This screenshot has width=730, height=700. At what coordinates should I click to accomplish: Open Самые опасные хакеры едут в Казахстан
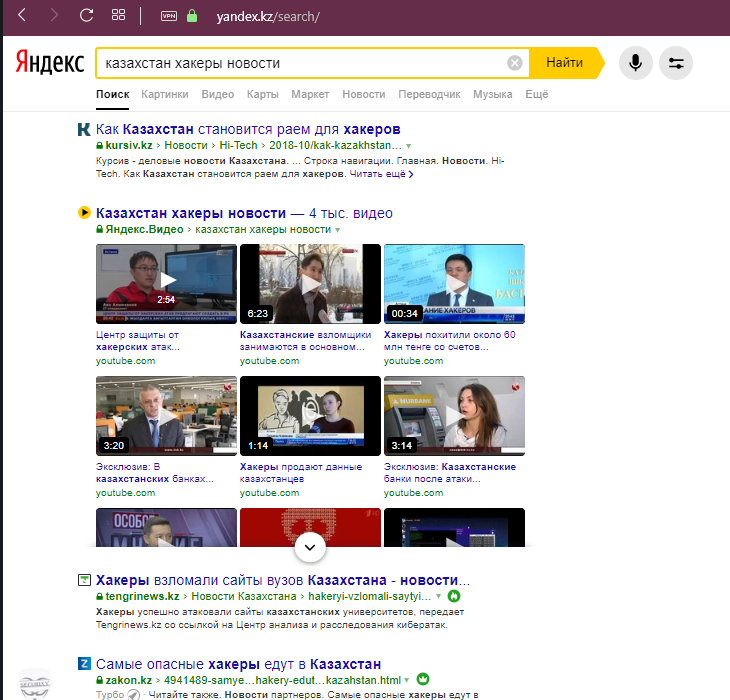click(x=238, y=664)
